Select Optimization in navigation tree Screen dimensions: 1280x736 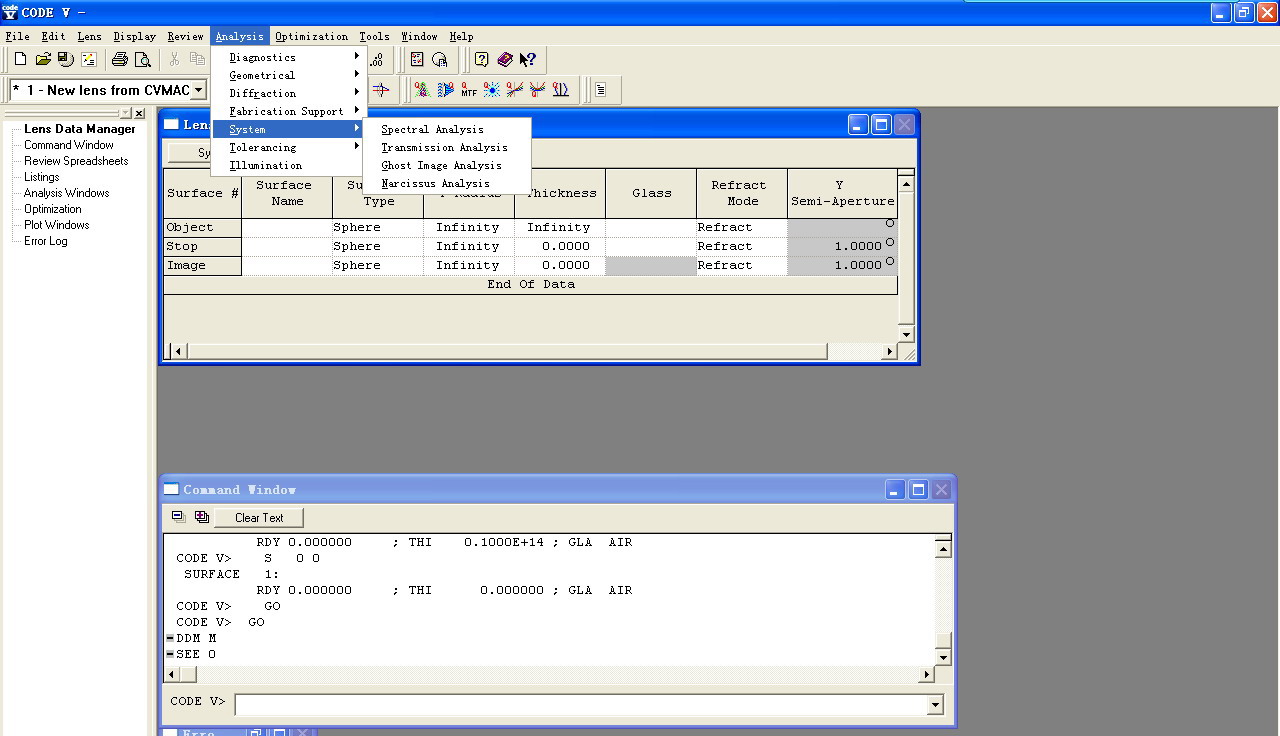point(53,209)
